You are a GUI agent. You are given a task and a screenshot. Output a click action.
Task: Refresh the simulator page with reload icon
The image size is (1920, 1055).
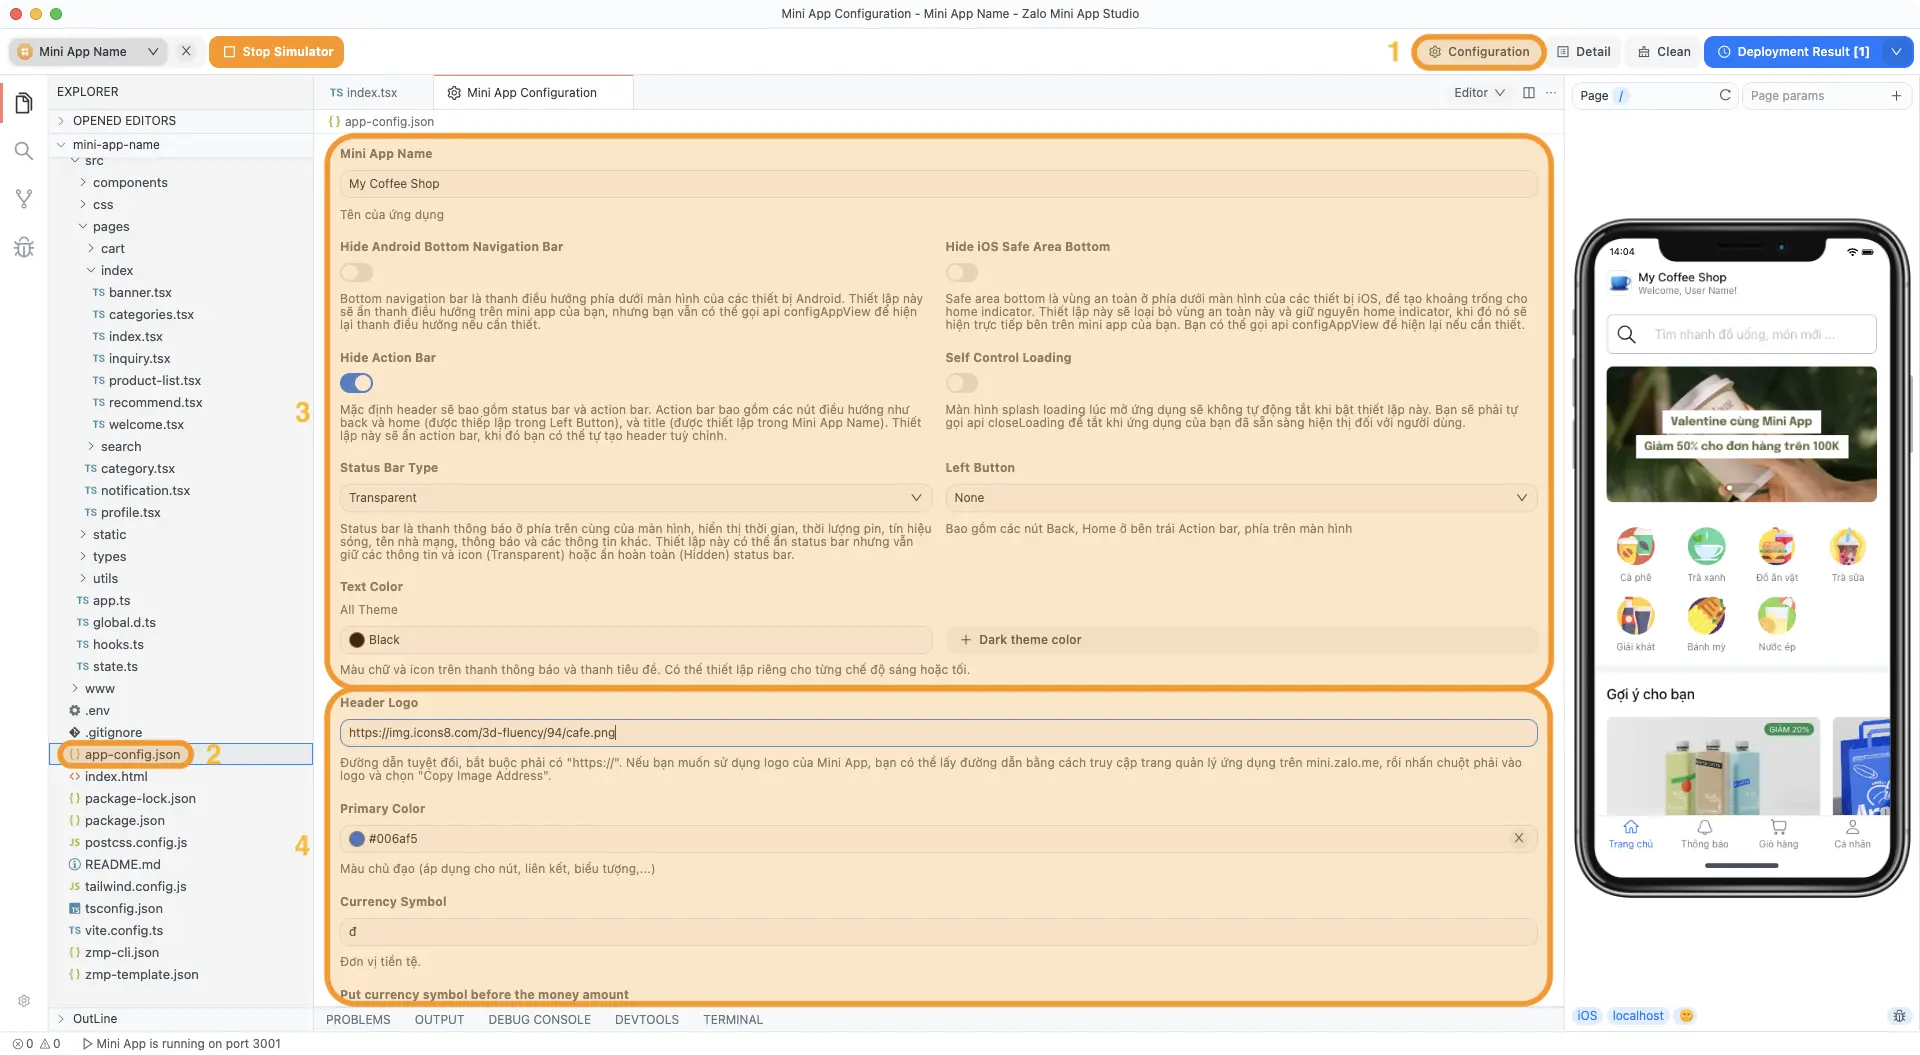click(x=1726, y=95)
